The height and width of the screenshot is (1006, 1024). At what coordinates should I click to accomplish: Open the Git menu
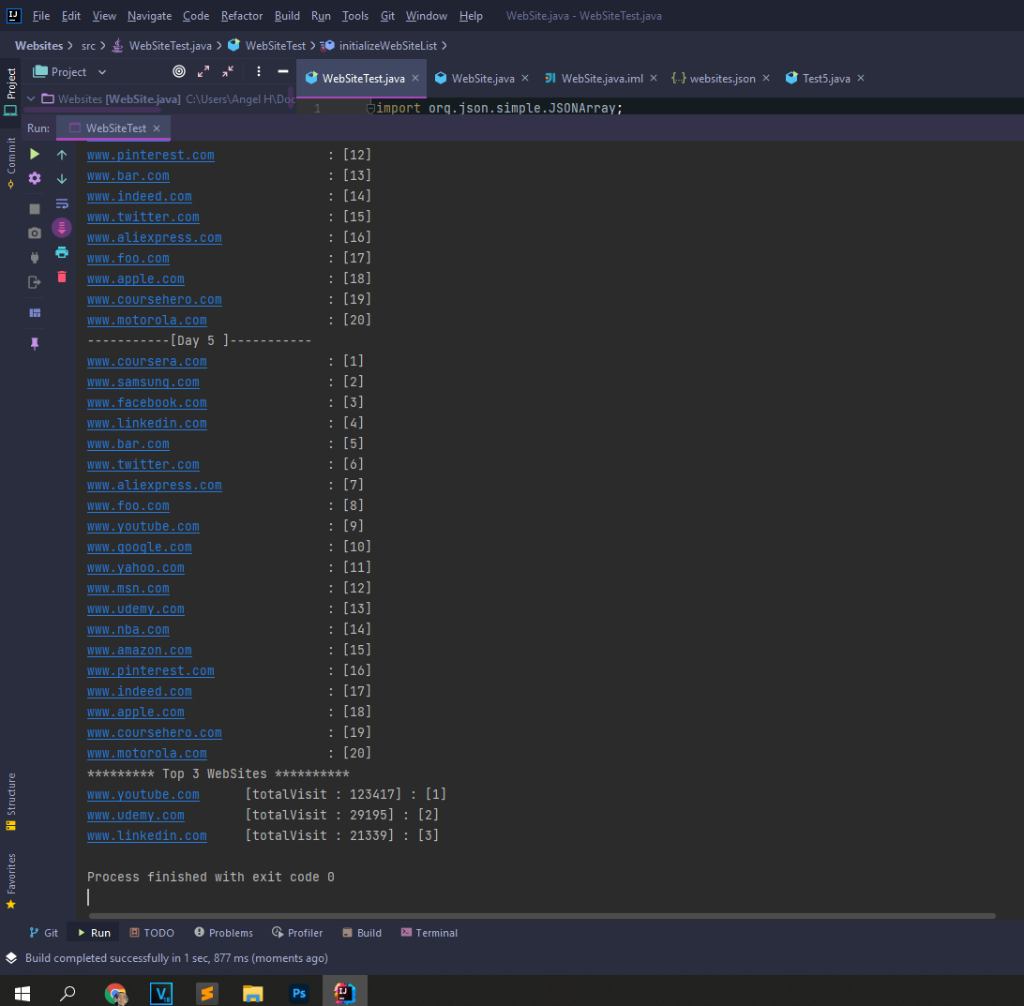point(387,16)
